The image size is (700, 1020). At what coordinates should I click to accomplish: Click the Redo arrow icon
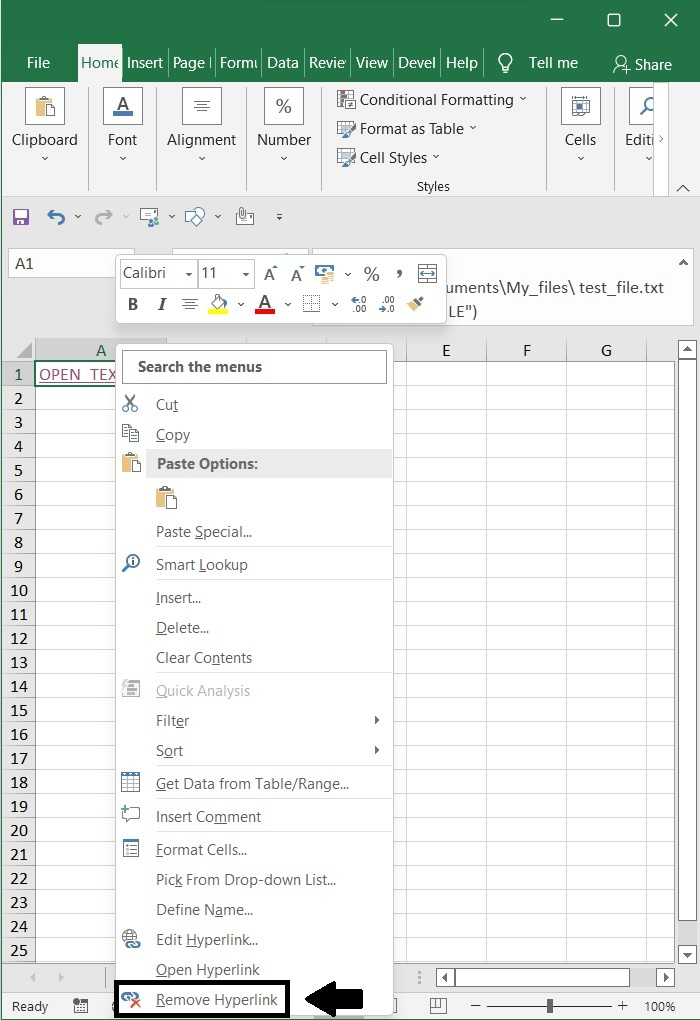[x=103, y=217]
